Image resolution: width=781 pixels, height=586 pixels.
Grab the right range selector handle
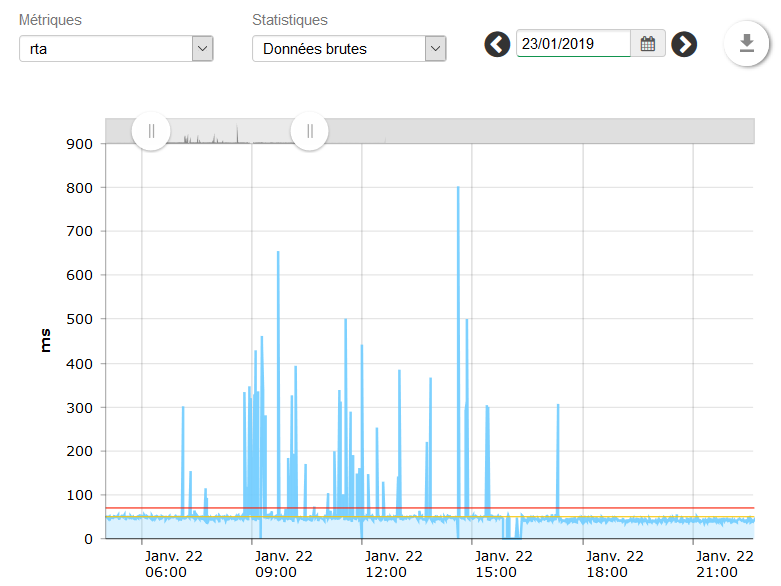pyautogui.click(x=309, y=131)
